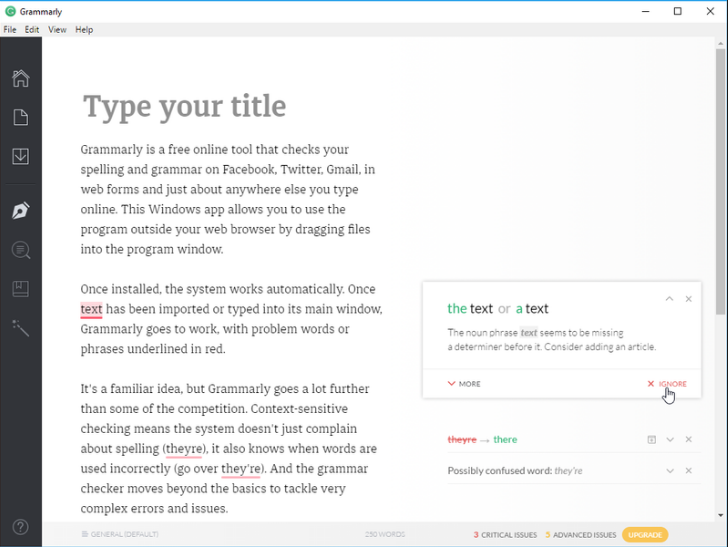Open the Edit menu
This screenshot has height=547, width=728.
pyautogui.click(x=32, y=30)
